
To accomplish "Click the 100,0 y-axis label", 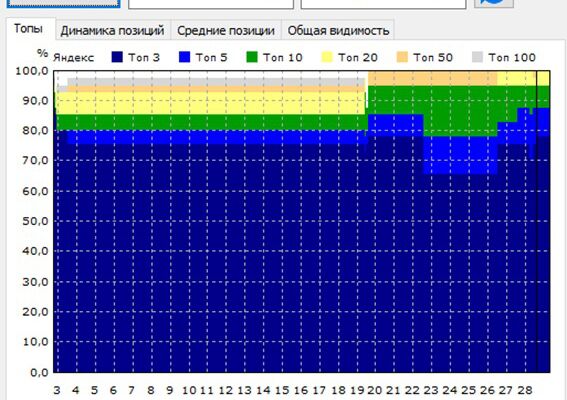I will pos(32,71).
